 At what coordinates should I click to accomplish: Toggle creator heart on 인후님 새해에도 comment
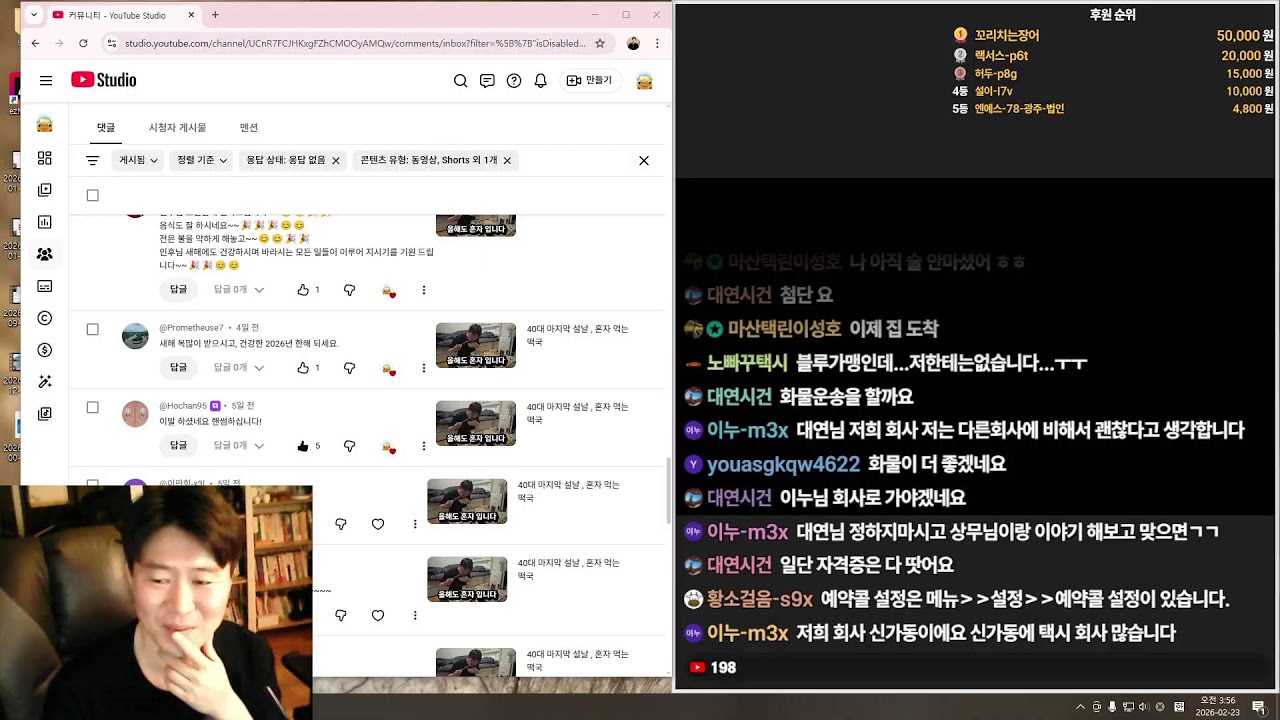[388, 290]
